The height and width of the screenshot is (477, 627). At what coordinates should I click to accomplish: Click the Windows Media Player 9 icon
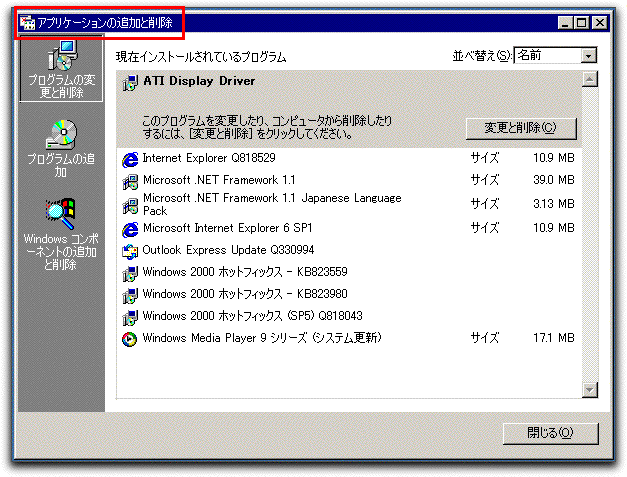[x=130, y=339]
